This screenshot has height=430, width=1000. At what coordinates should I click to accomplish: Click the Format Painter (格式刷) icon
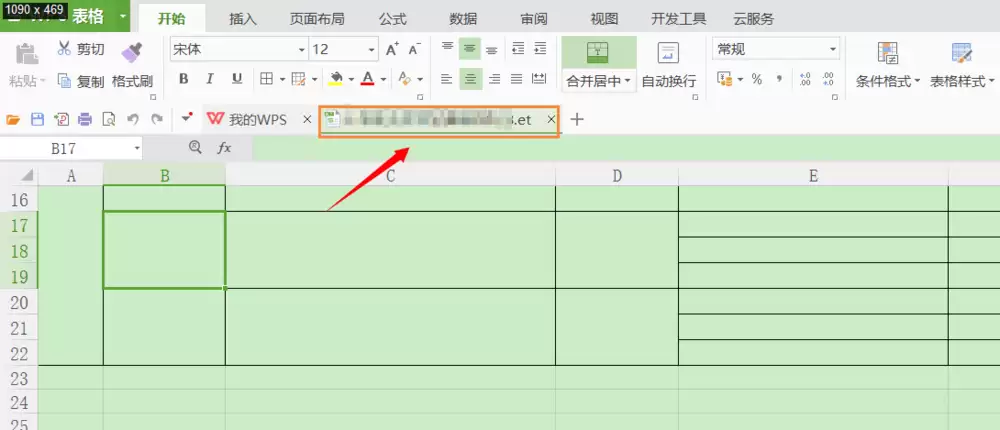pos(132,52)
